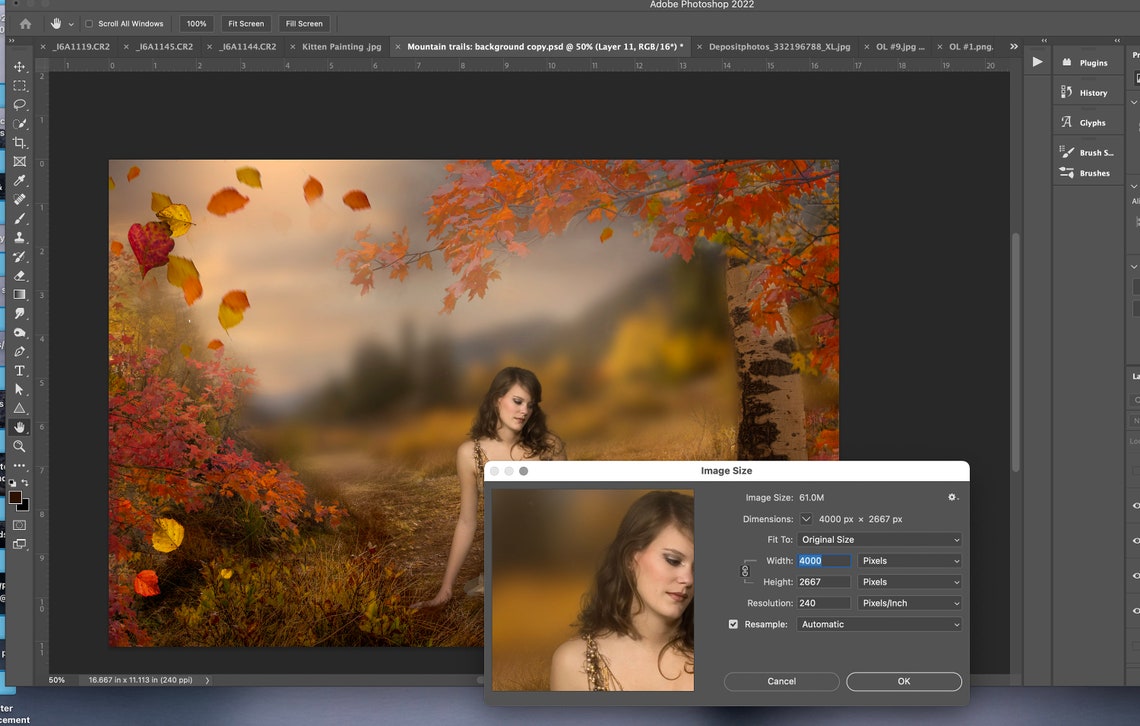
Task: Open the Fit To dropdown
Action: click(878, 539)
